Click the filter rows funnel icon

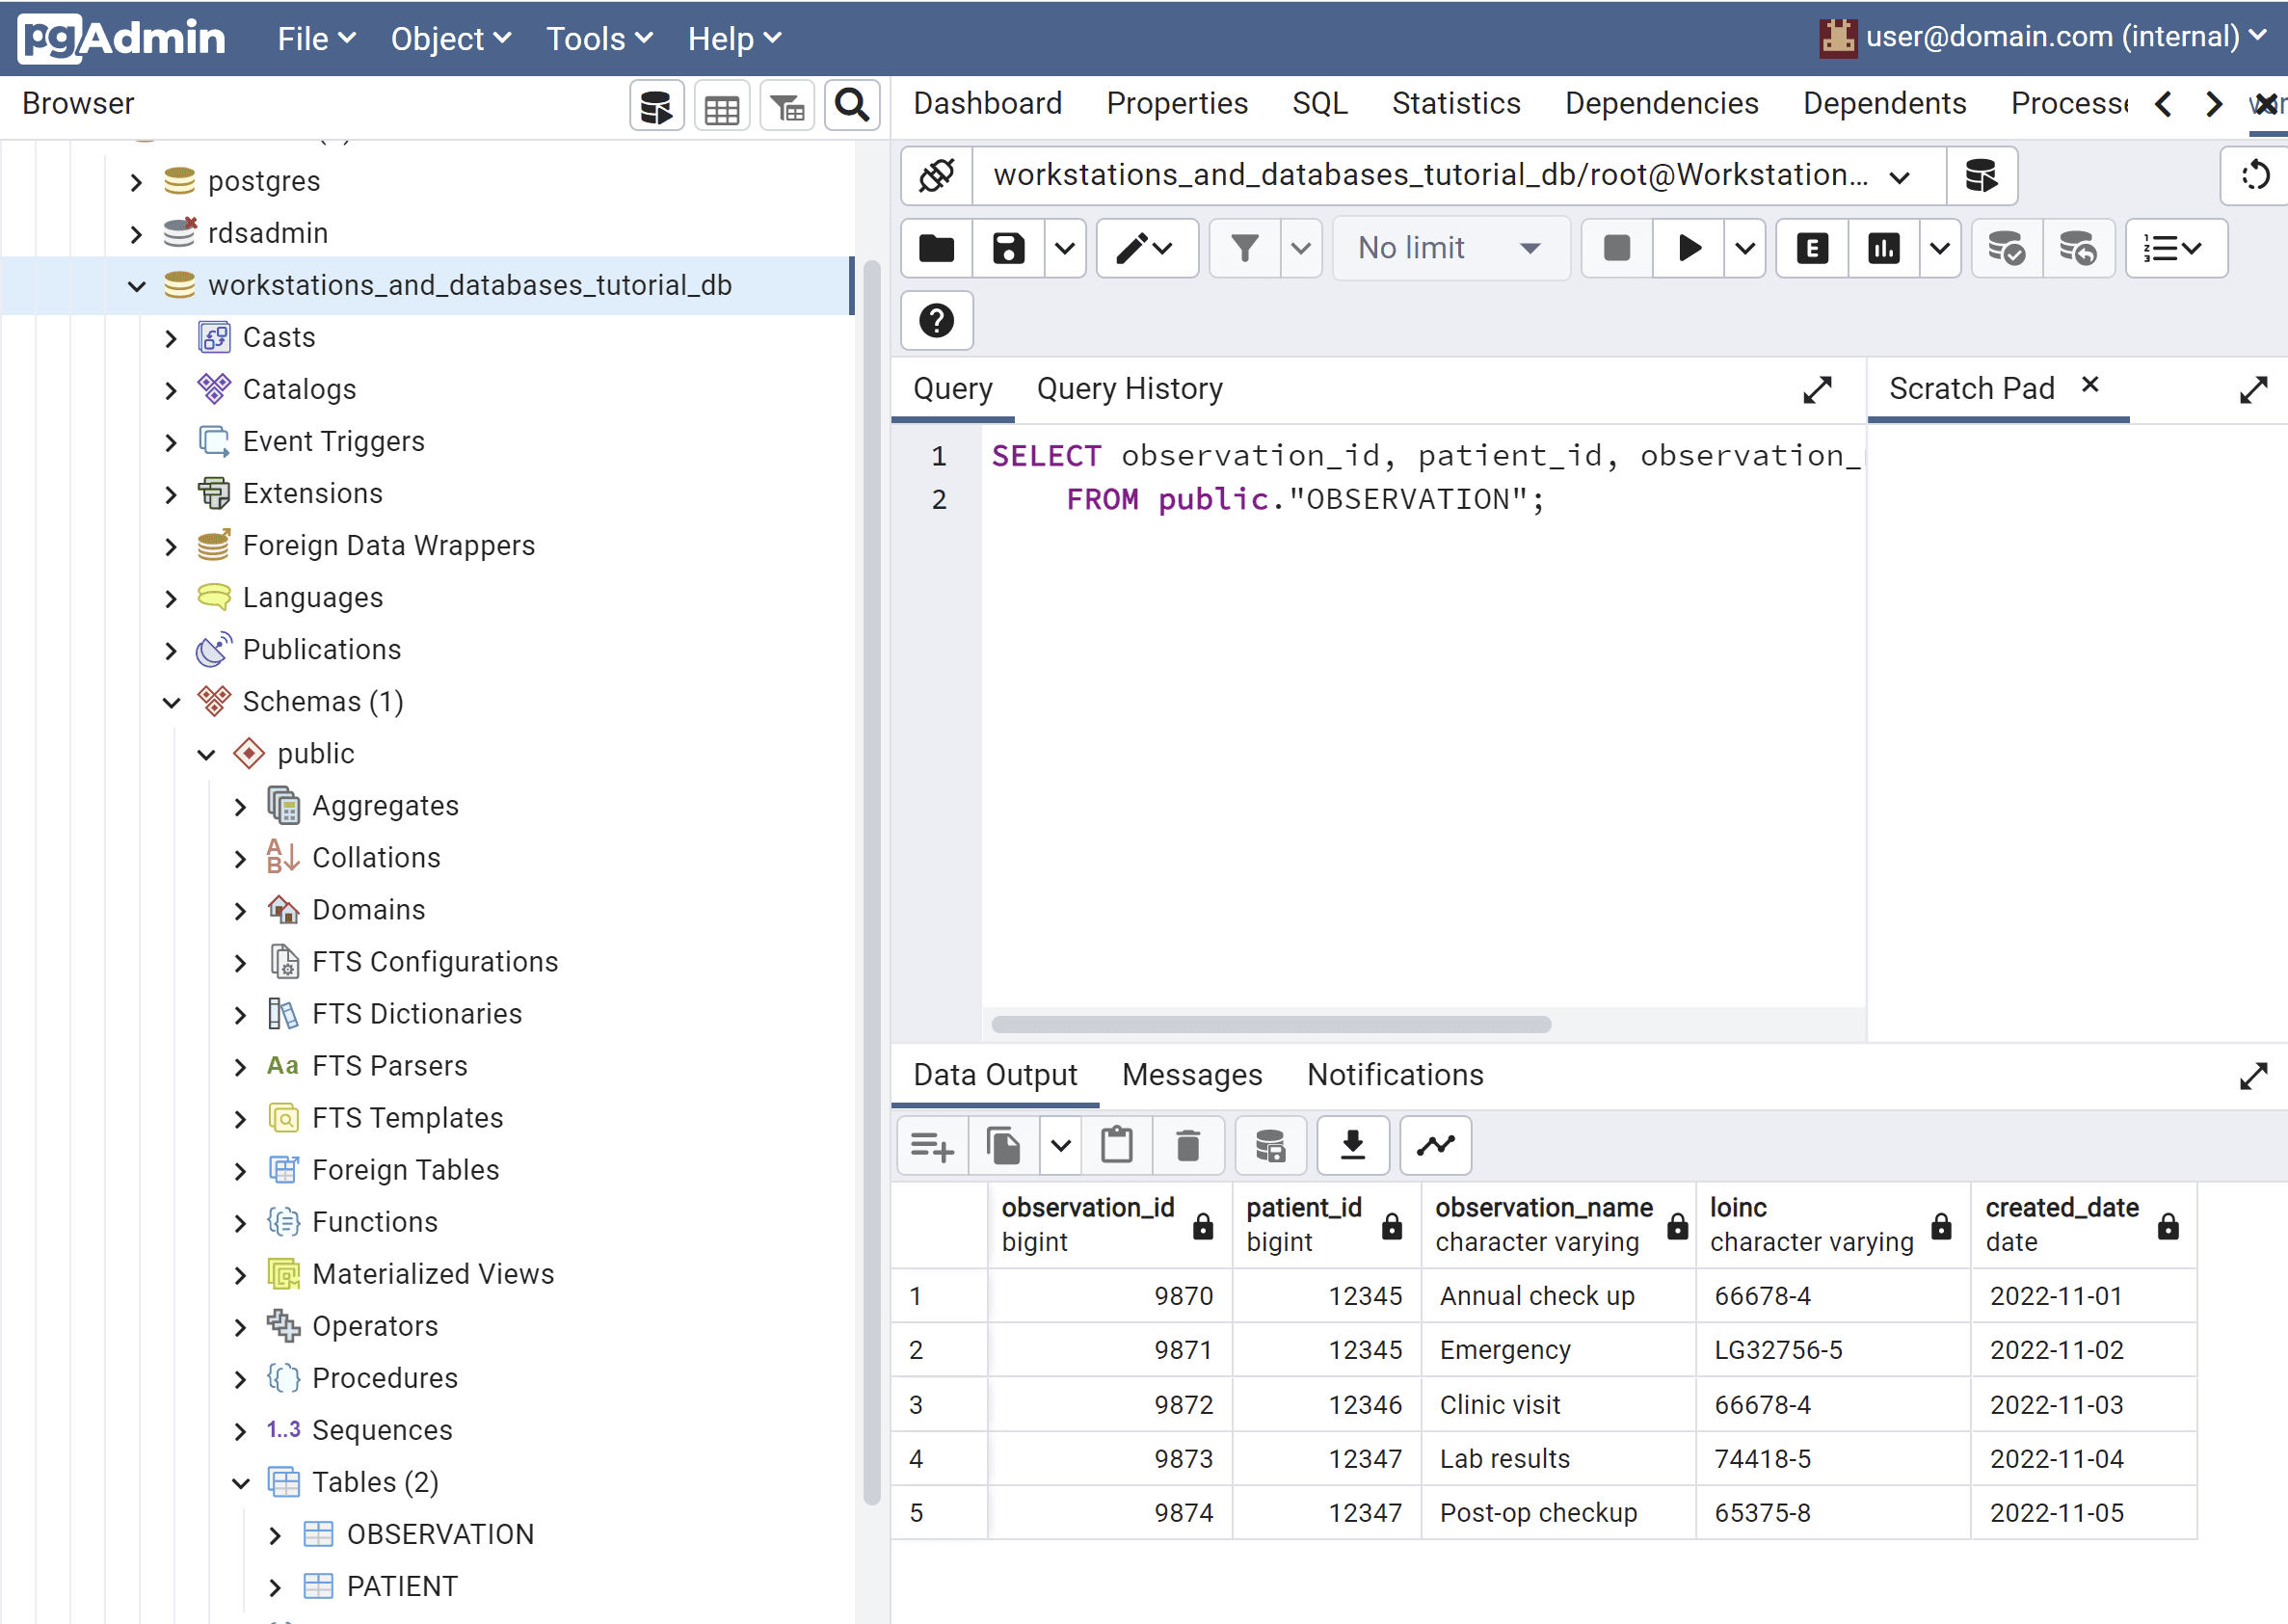[x=1245, y=248]
